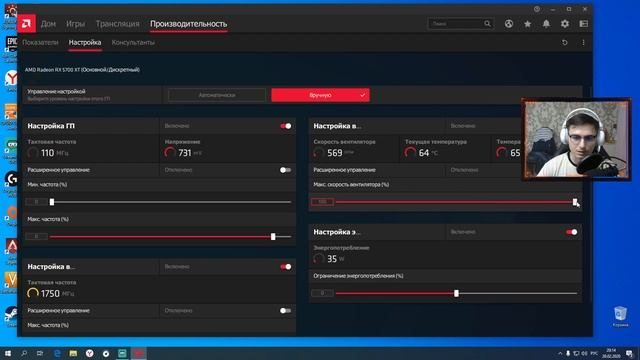Image resolution: width=640 pixels, height=360 pixels.
Task: Toggle Настройка ГП enabled switch
Action: (286, 126)
